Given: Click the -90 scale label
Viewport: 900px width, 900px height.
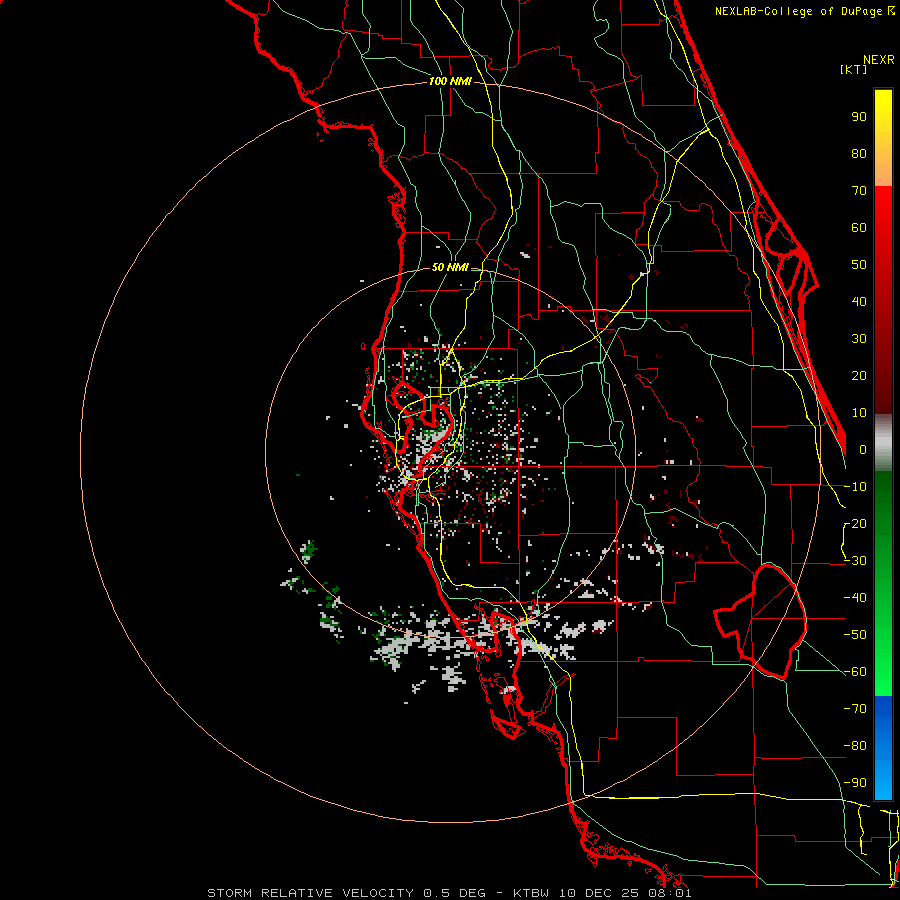Looking at the screenshot, I should pyautogui.click(x=855, y=783).
